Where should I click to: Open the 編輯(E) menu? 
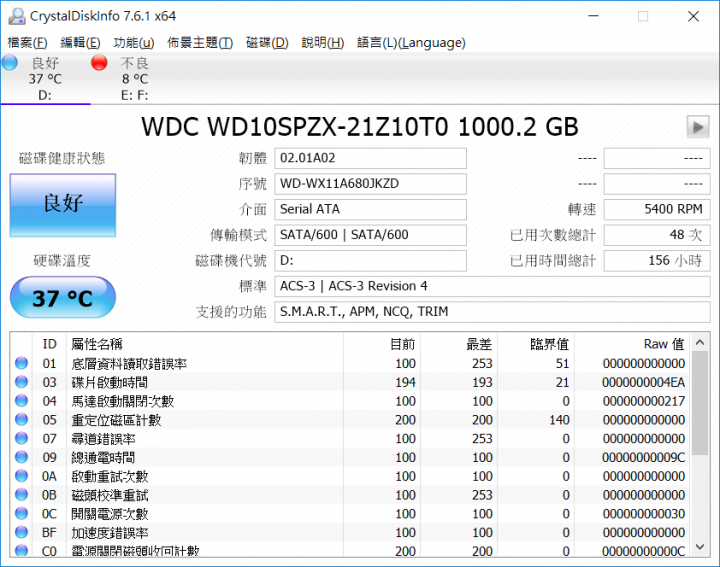[x=80, y=43]
